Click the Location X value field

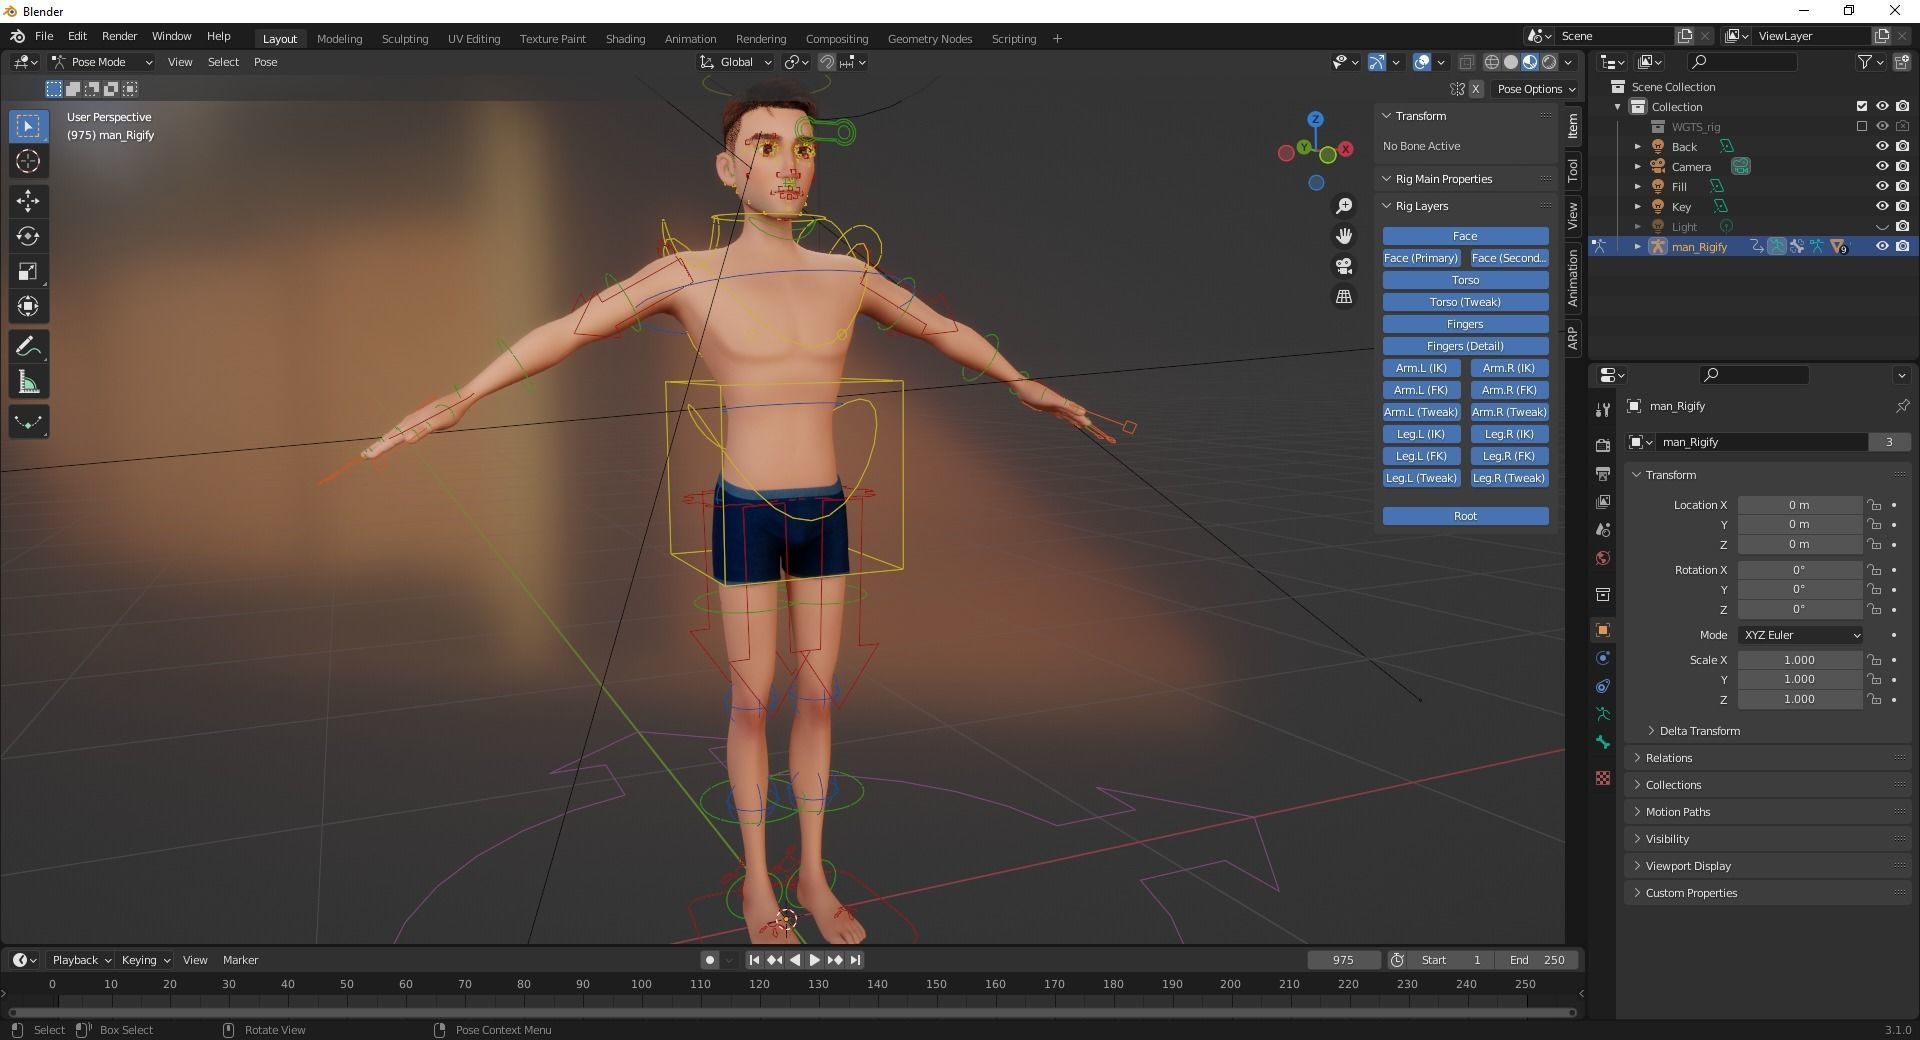coord(1799,505)
